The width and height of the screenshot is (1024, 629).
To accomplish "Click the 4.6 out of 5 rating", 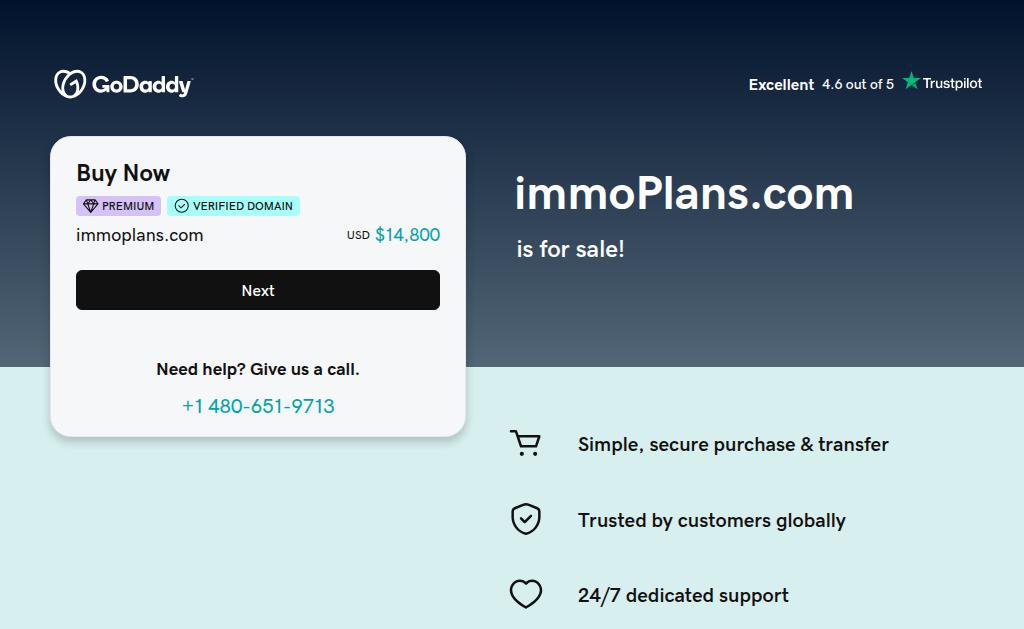I will pos(857,84).
